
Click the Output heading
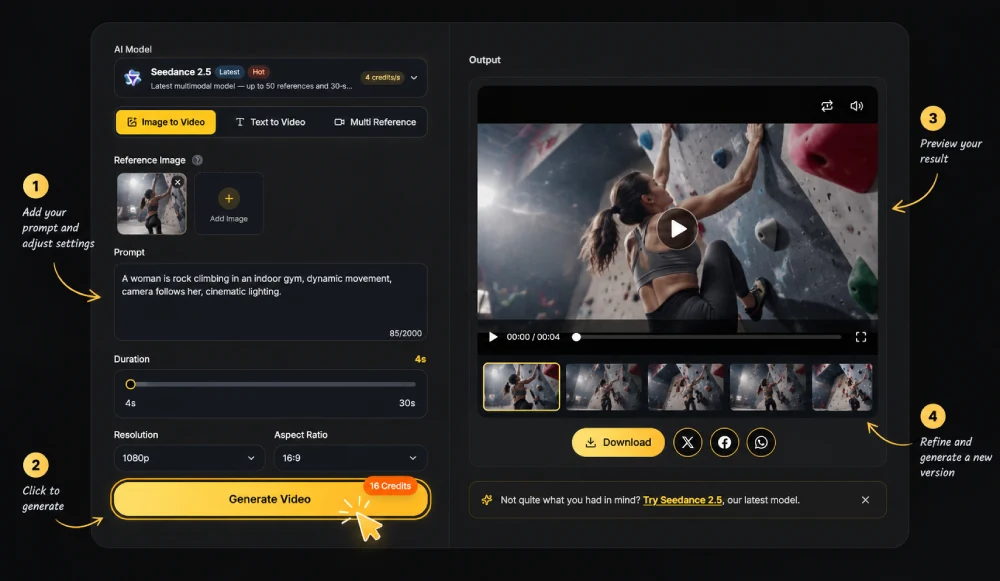pyautogui.click(x=485, y=60)
